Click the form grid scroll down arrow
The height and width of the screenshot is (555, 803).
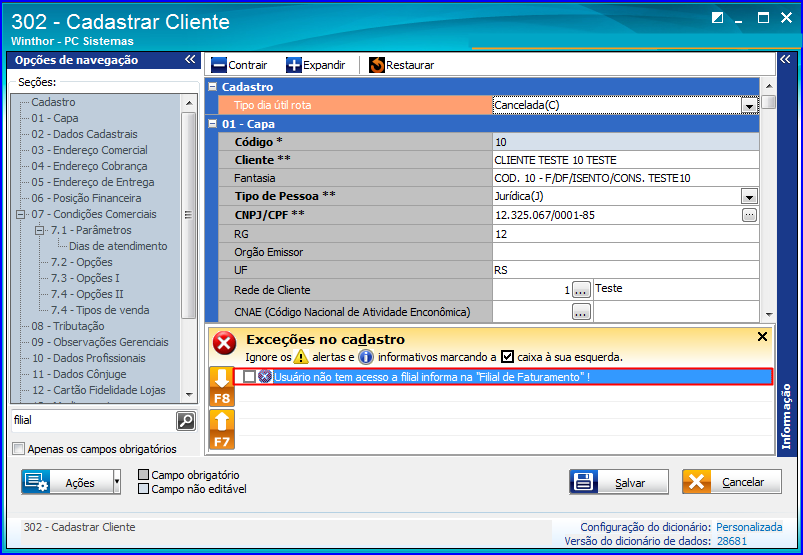(768, 314)
